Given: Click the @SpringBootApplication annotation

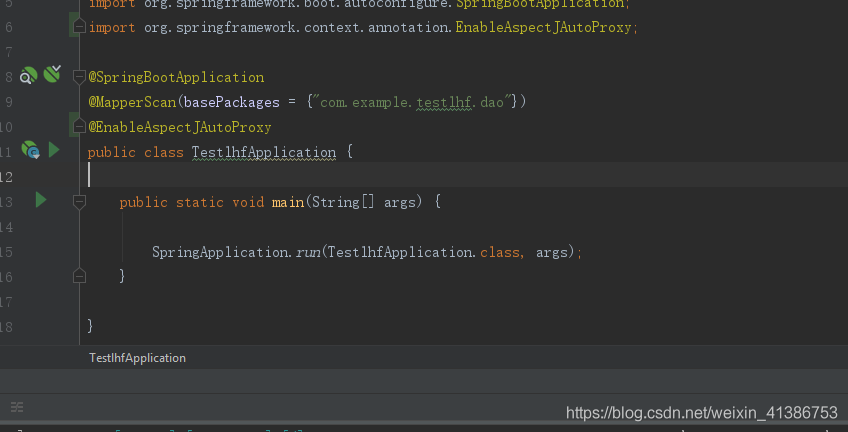Looking at the screenshot, I should pos(176,77).
